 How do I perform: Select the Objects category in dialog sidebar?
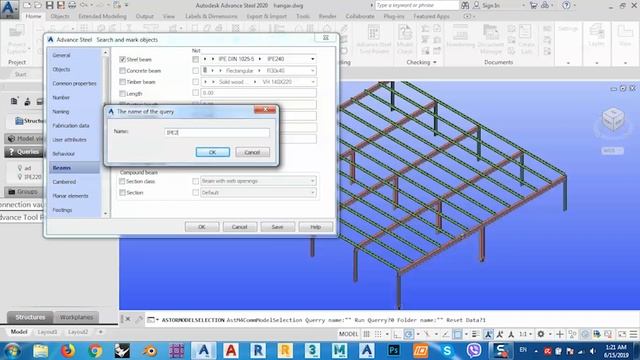point(61,69)
